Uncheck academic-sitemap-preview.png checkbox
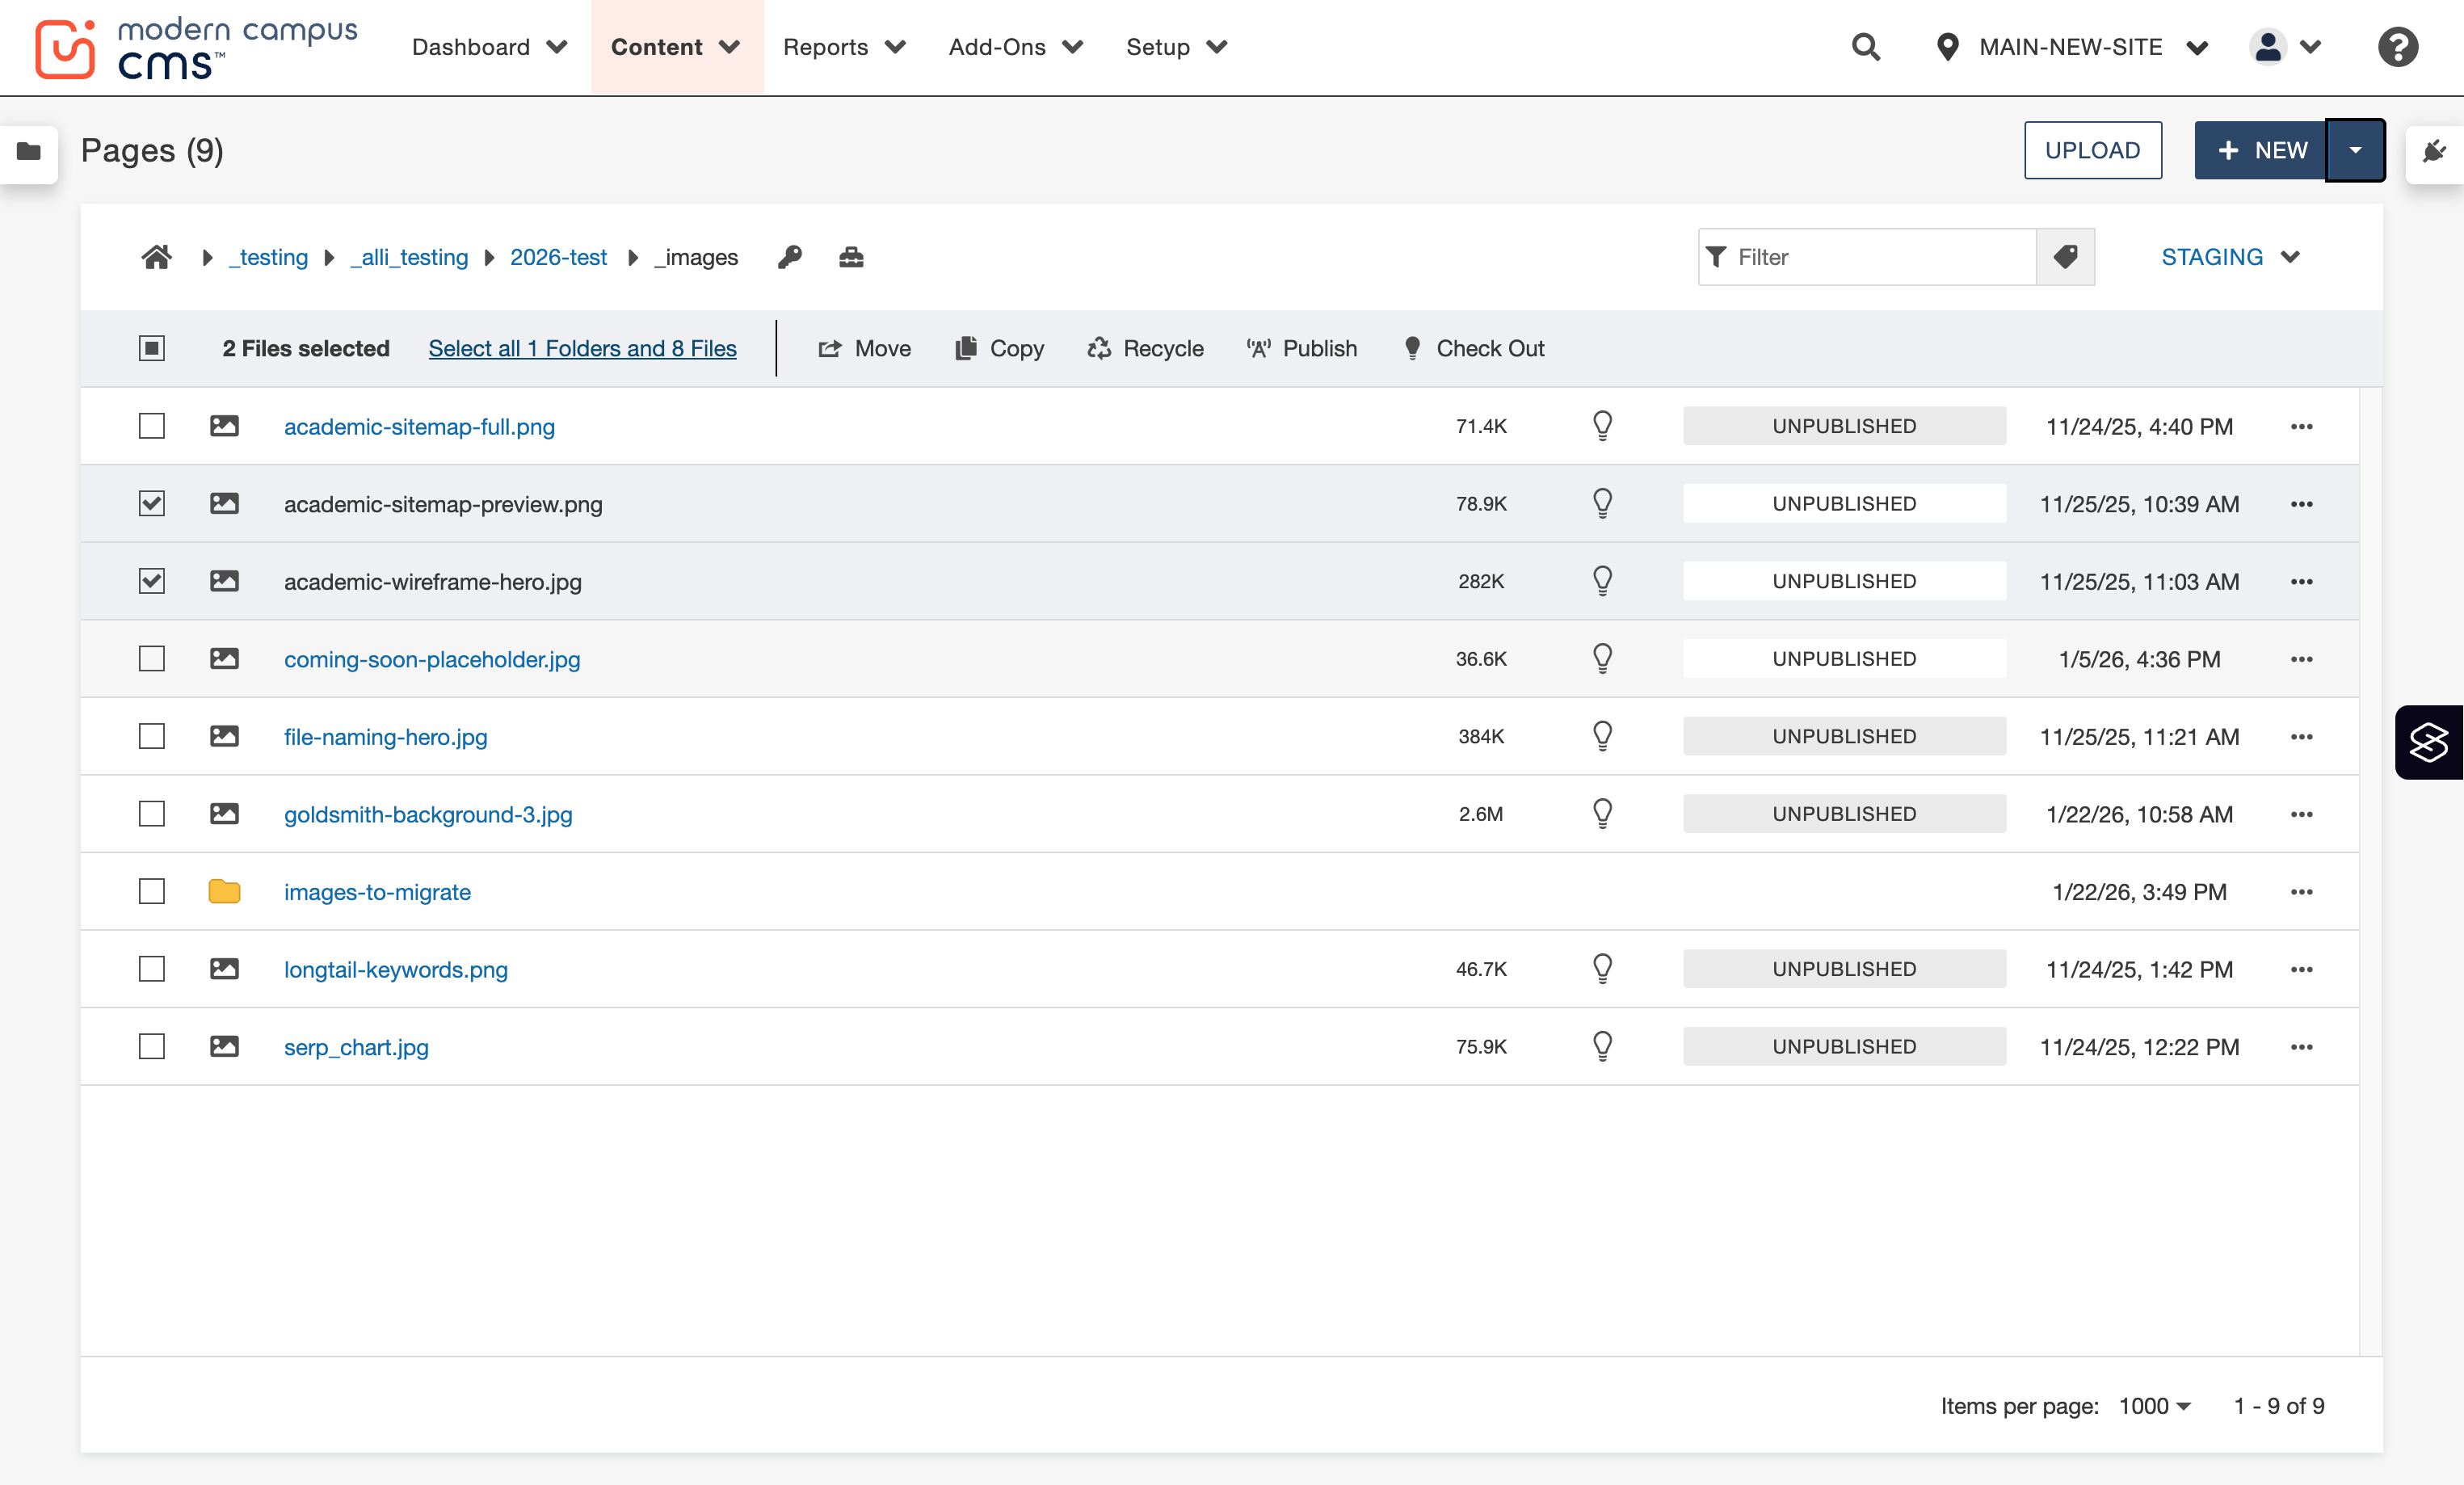Screen dimensions: 2464x1485 152,503
